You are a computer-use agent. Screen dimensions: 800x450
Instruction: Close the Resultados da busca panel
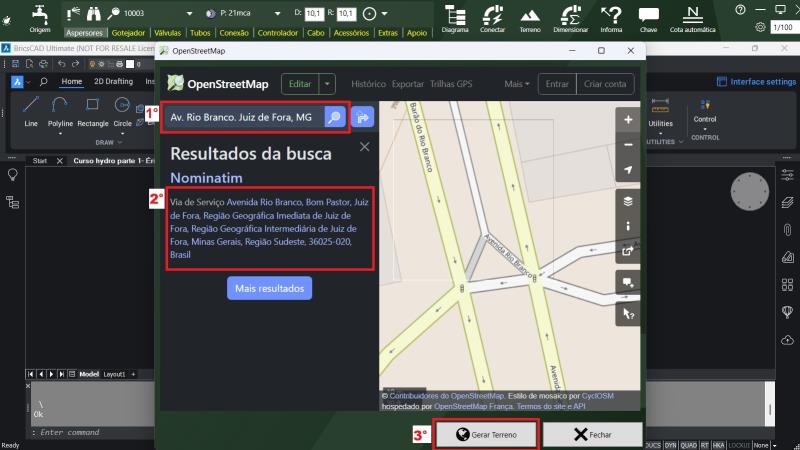[x=364, y=147]
